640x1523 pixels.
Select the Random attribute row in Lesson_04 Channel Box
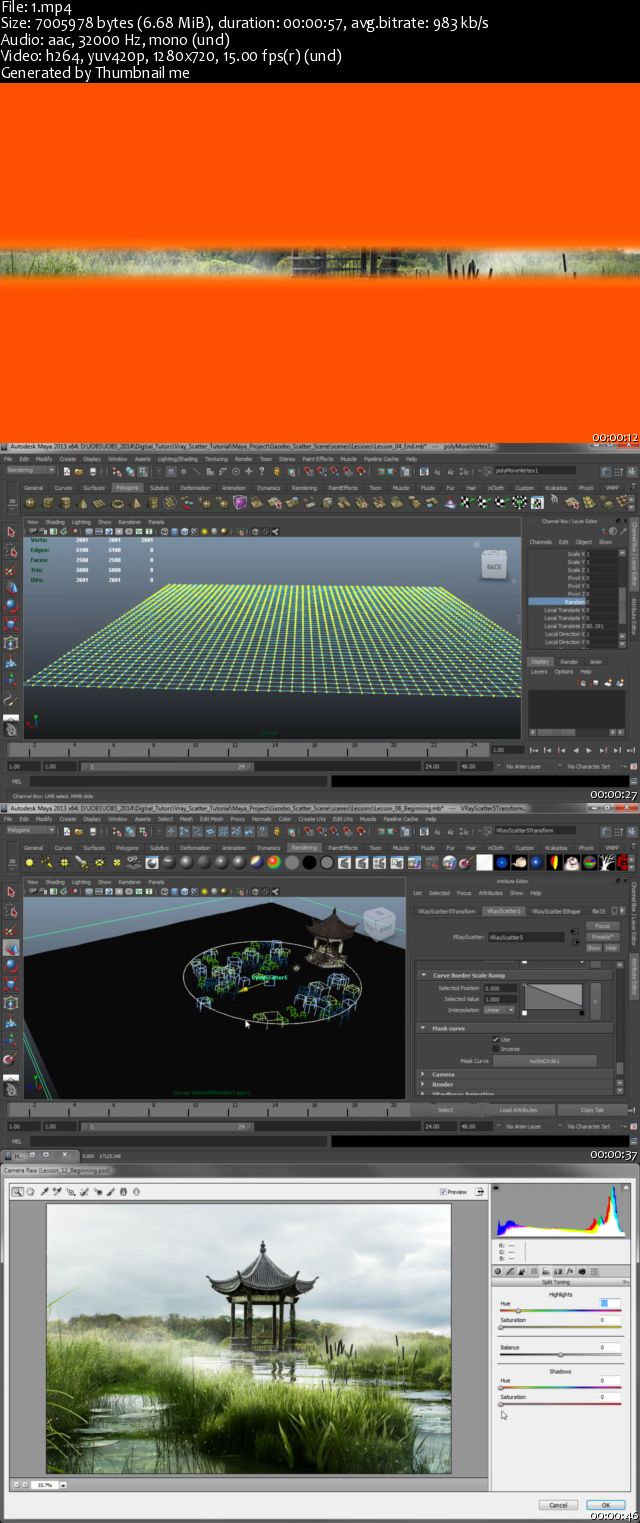click(x=572, y=602)
